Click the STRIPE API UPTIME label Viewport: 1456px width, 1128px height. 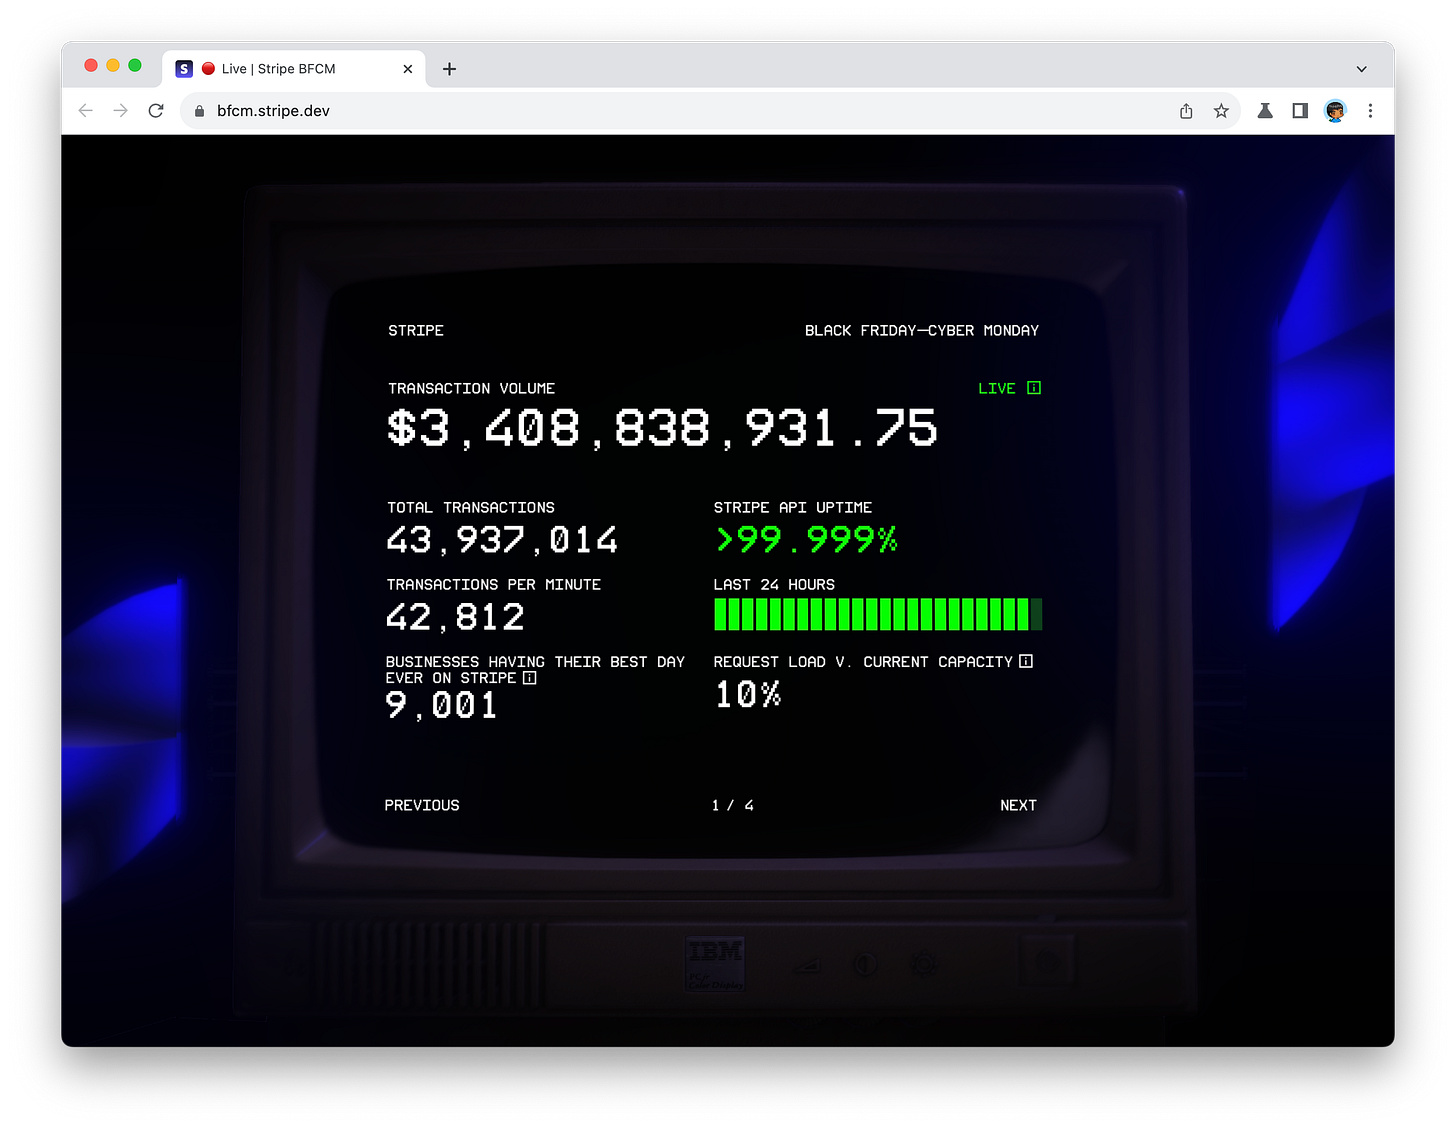[793, 507]
